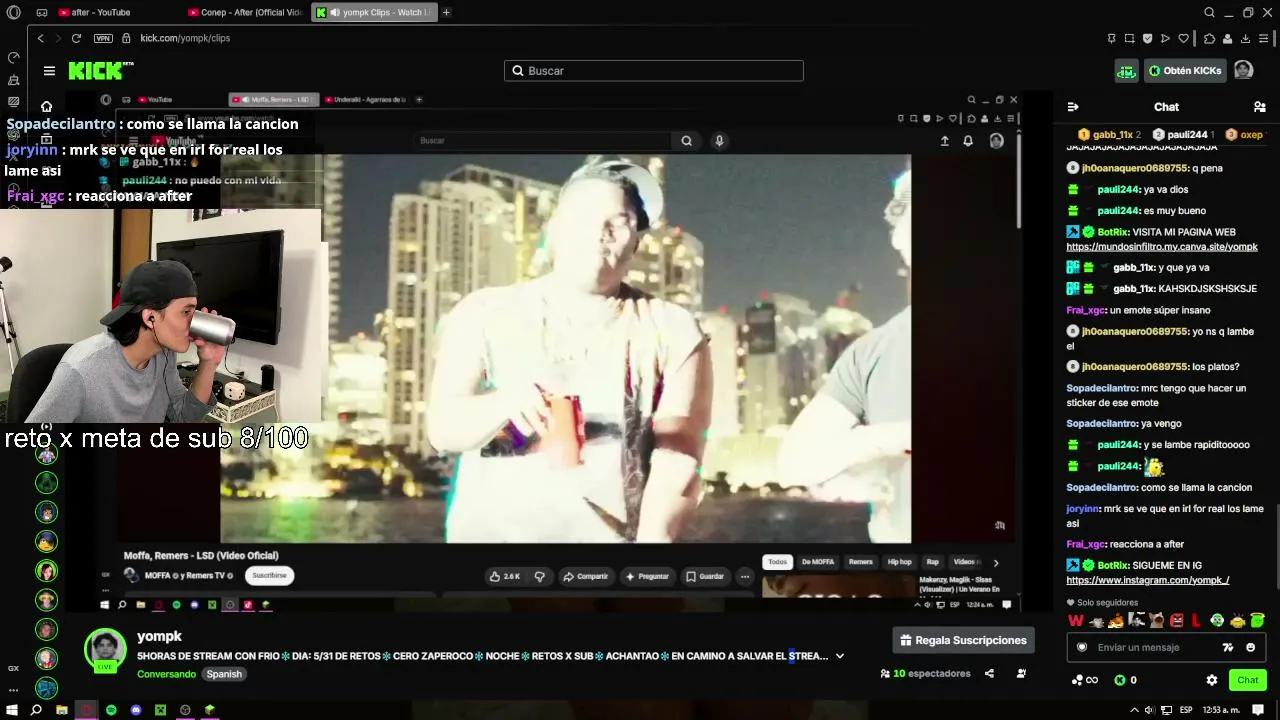
Task: Expand the stream title chevron
Action: click(x=840, y=656)
